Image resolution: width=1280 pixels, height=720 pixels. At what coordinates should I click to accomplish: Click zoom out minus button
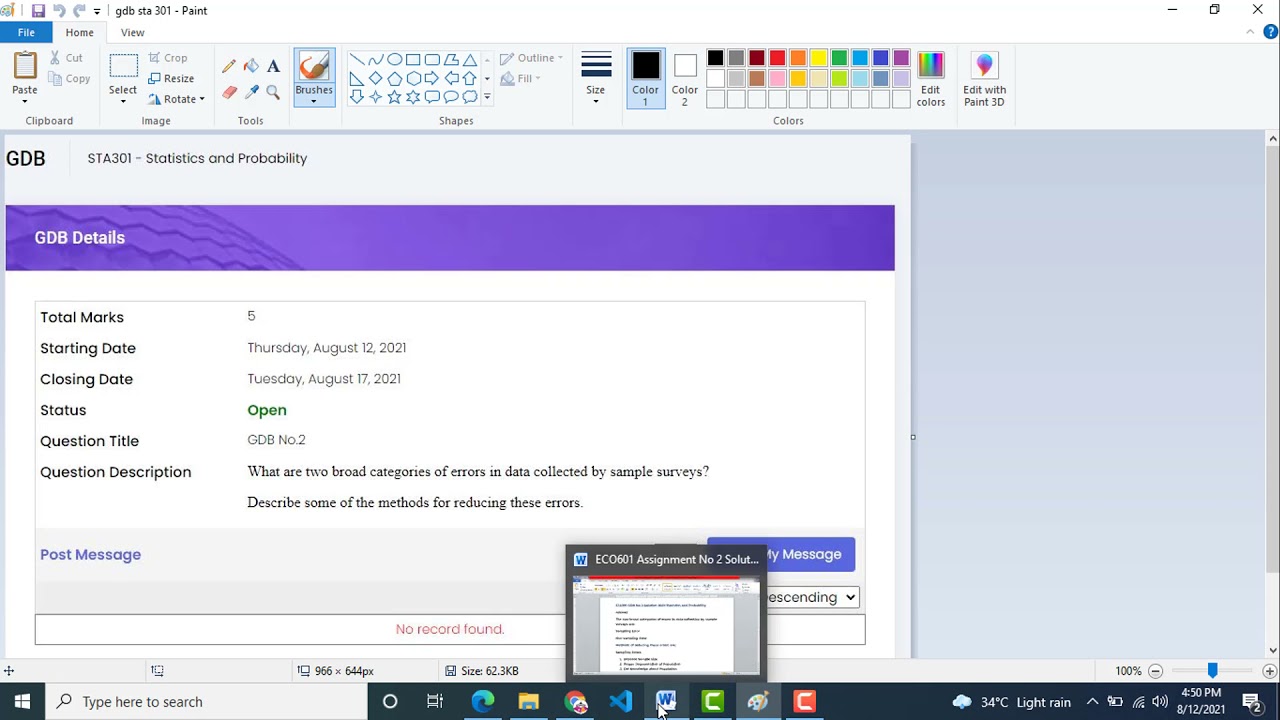click(1155, 671)
